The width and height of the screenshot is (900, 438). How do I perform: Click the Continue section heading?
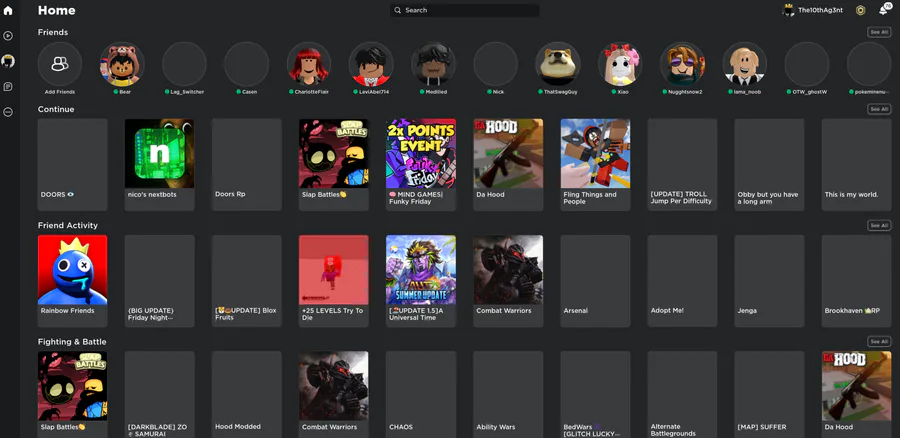coord(56,109)
